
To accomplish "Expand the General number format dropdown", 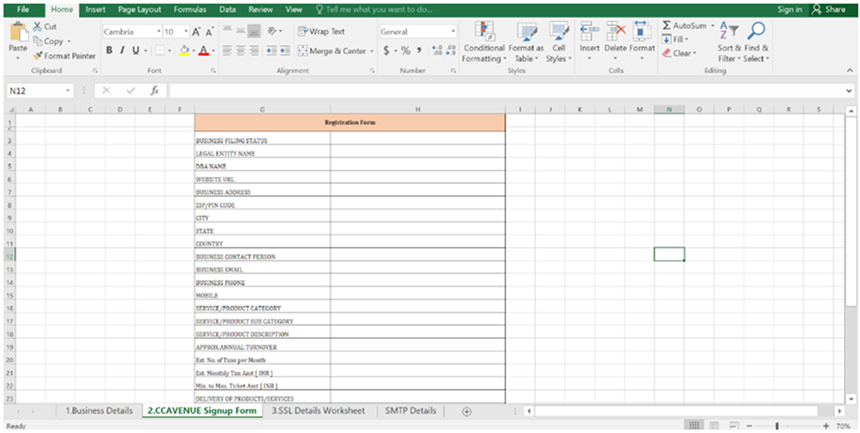I will pos(453,32).
